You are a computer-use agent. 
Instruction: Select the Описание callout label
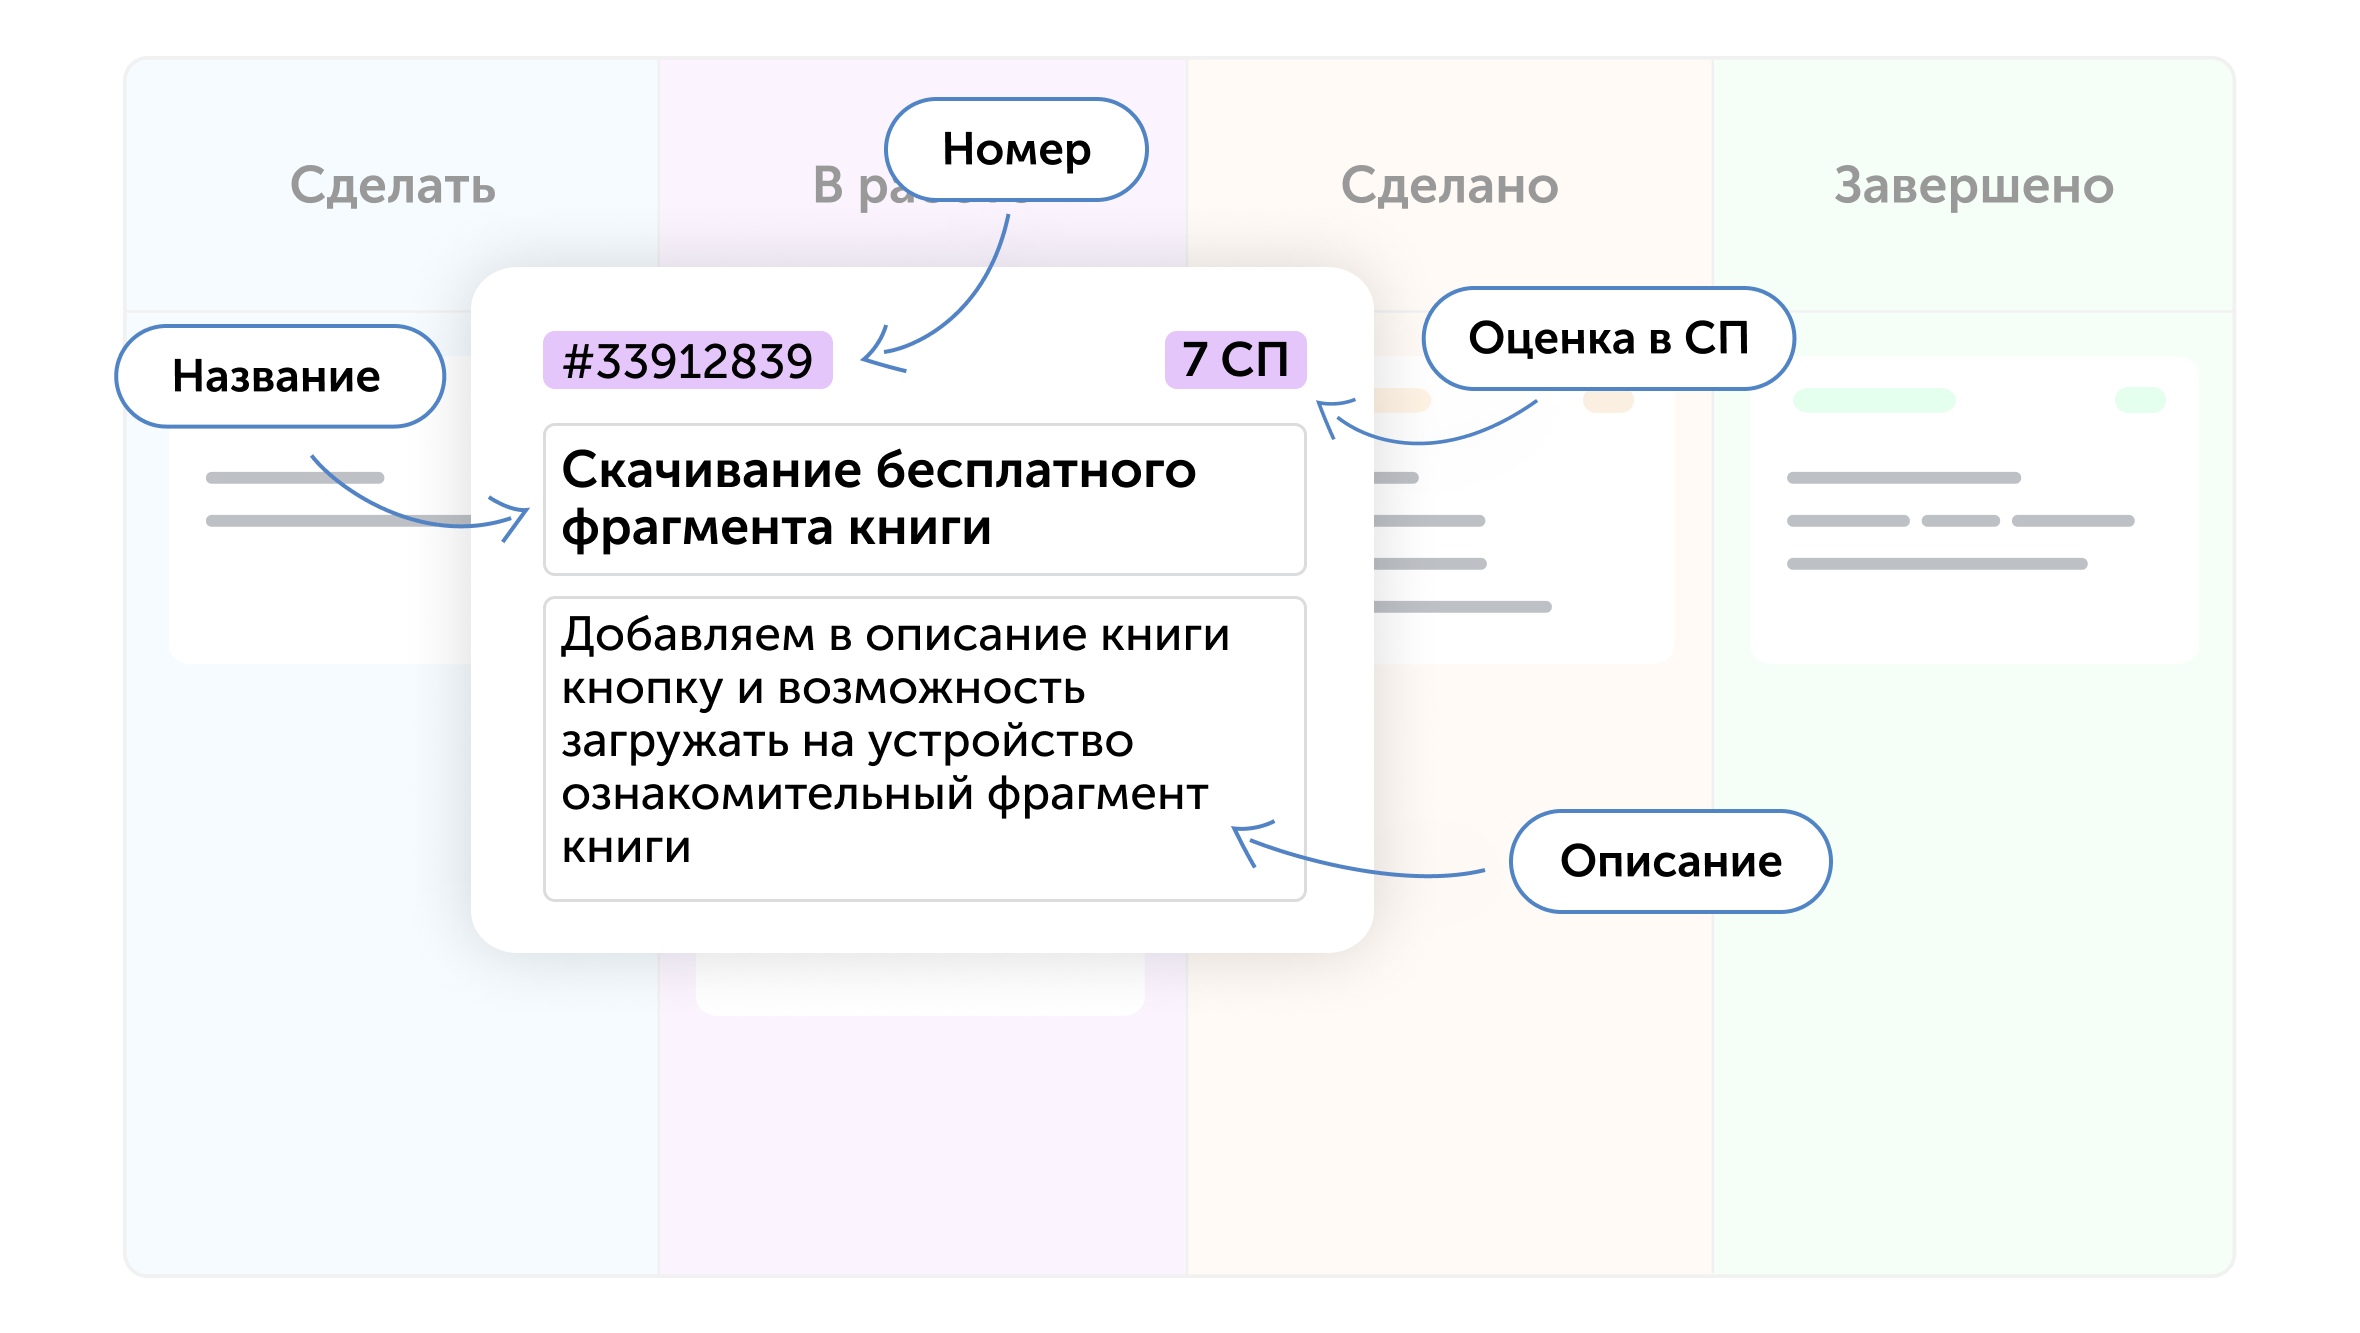[x=1670, y=861]
